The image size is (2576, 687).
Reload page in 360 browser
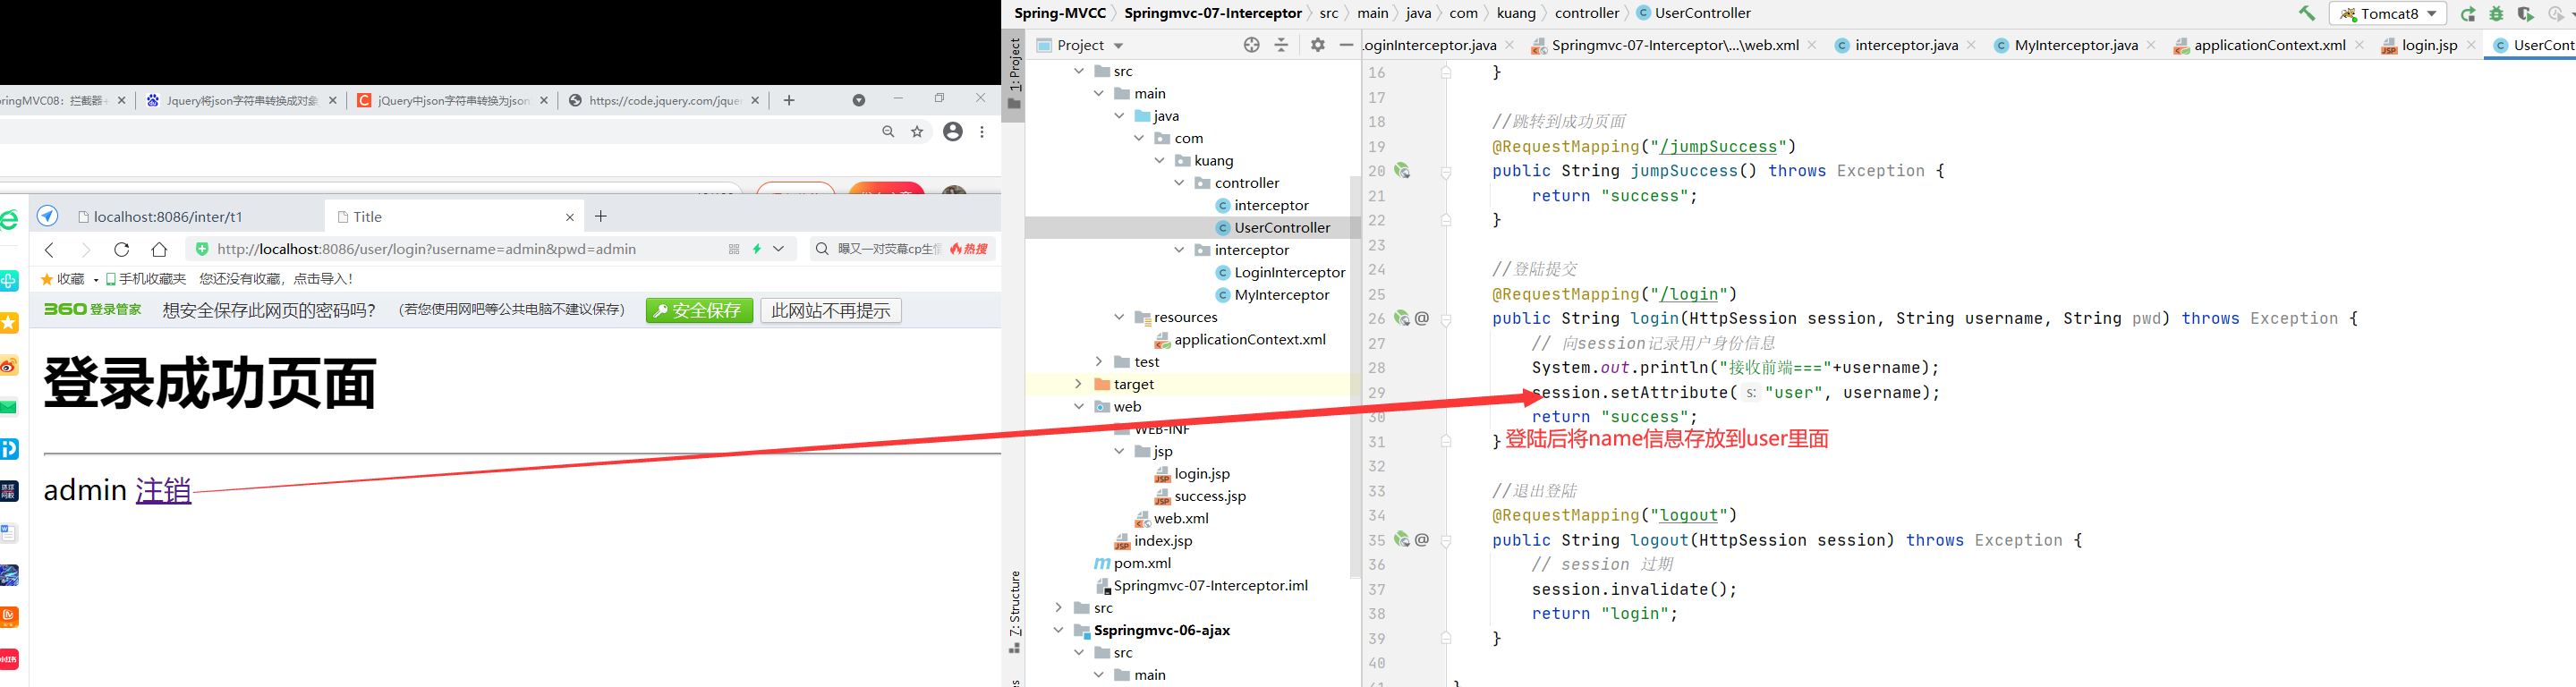coord(122,249)
